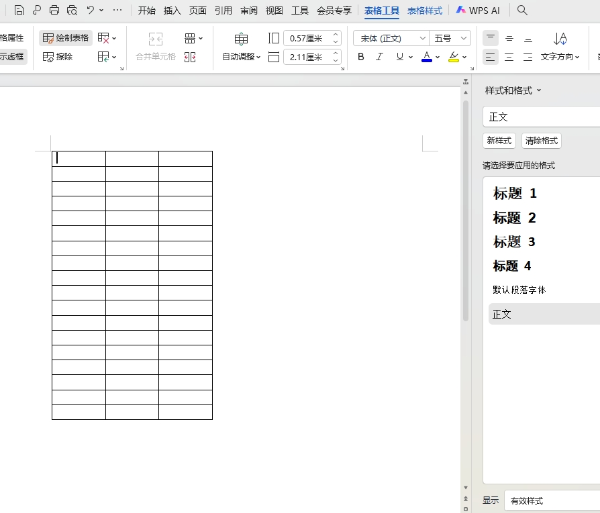Set cell vertical alignment to middle
The height and width of the screenshot is (513, 600).
click(x=509, y=38)
